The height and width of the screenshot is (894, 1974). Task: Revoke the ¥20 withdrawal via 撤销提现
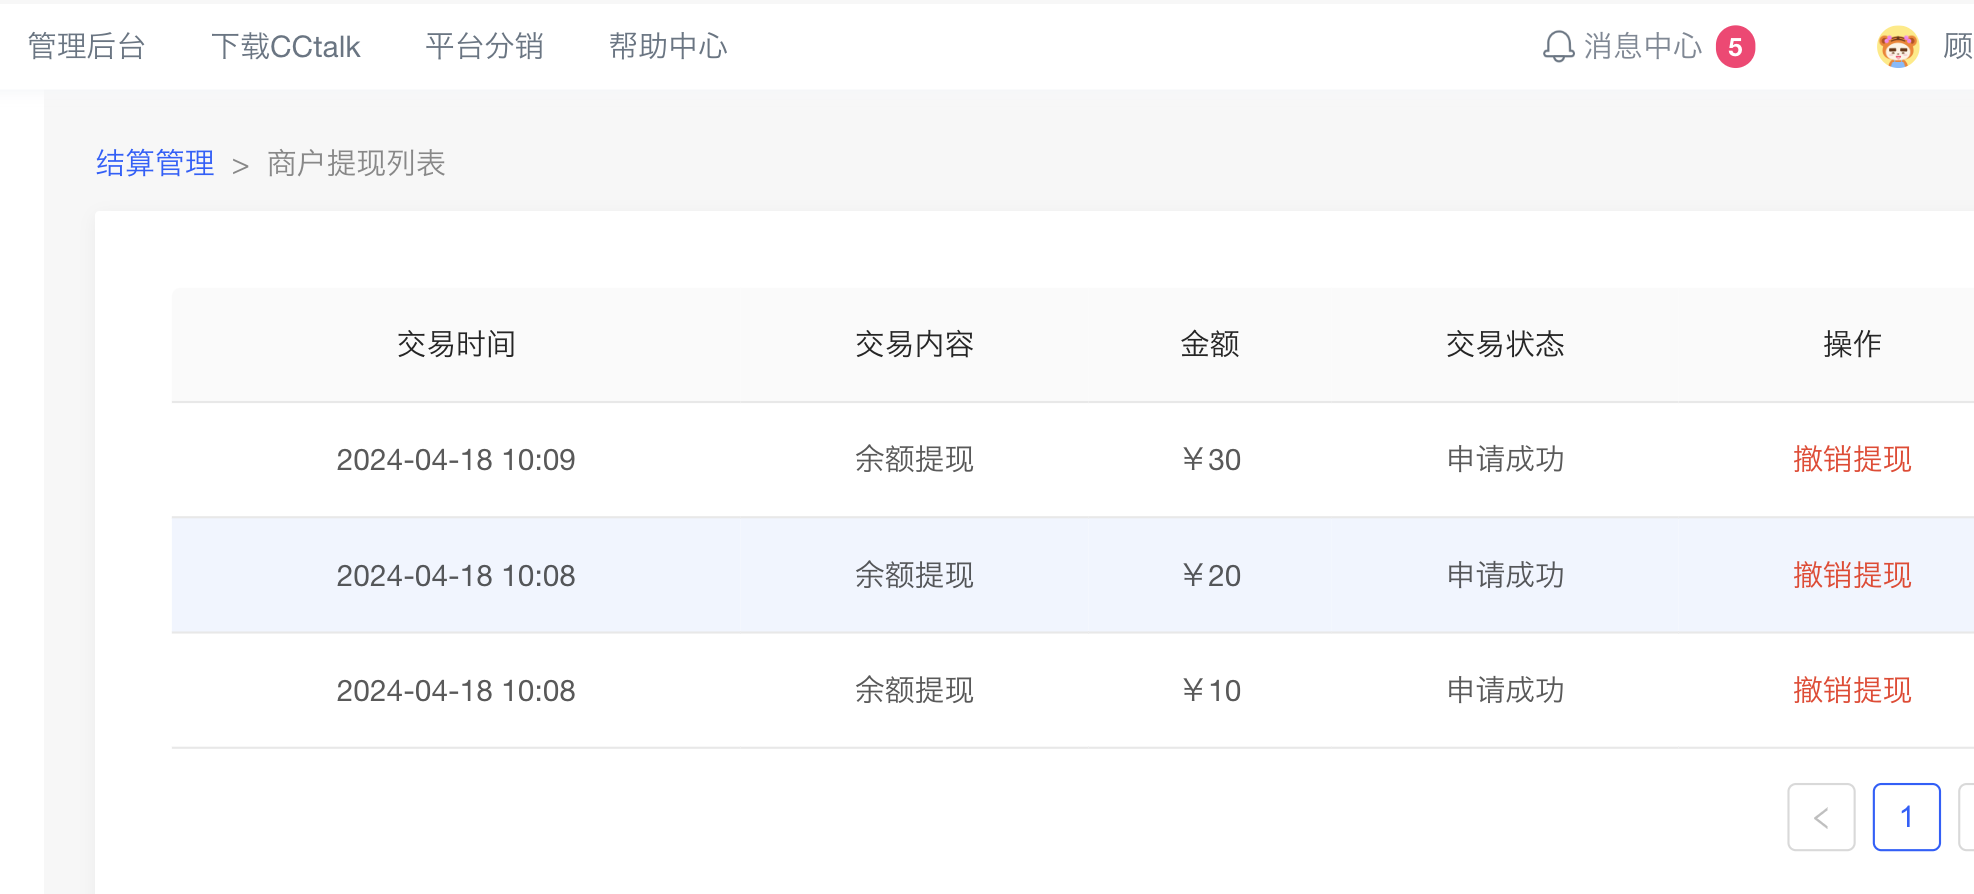point(1852,575)
